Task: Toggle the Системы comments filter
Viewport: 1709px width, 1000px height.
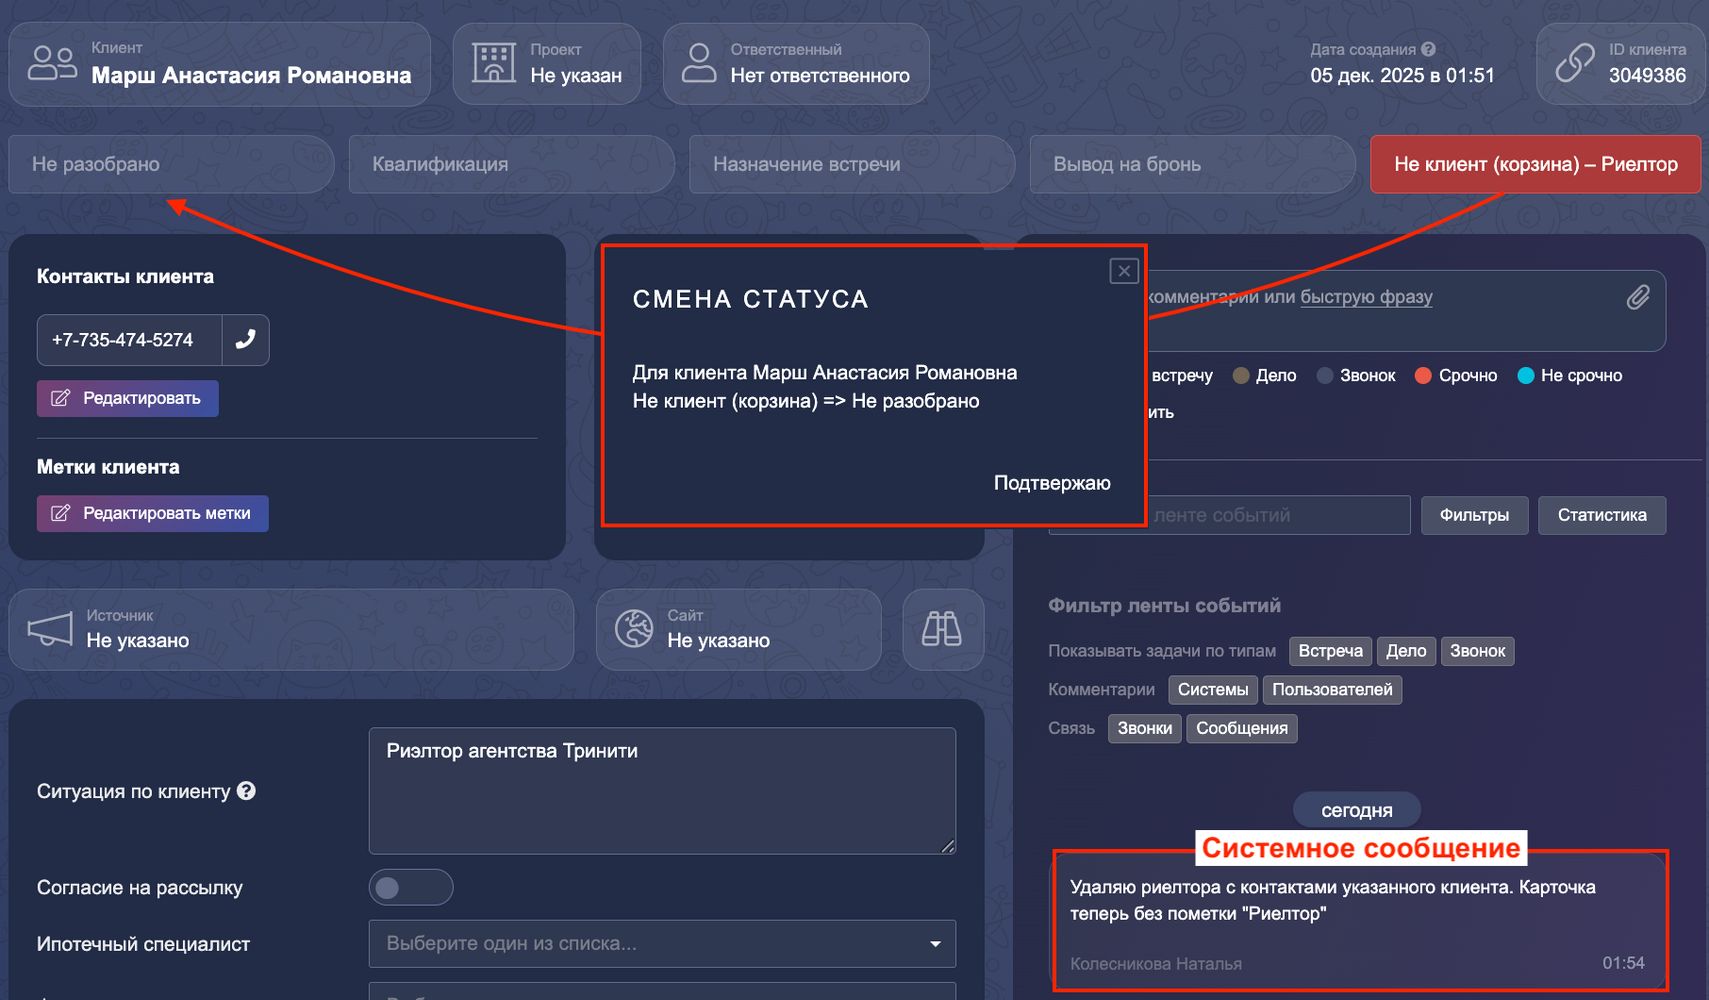Action: click(x=1213, y=690)
